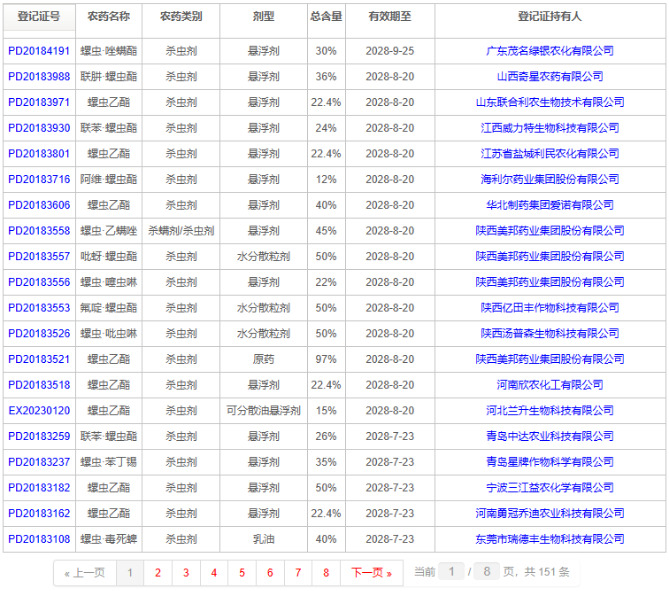Go to page 6

270,573
